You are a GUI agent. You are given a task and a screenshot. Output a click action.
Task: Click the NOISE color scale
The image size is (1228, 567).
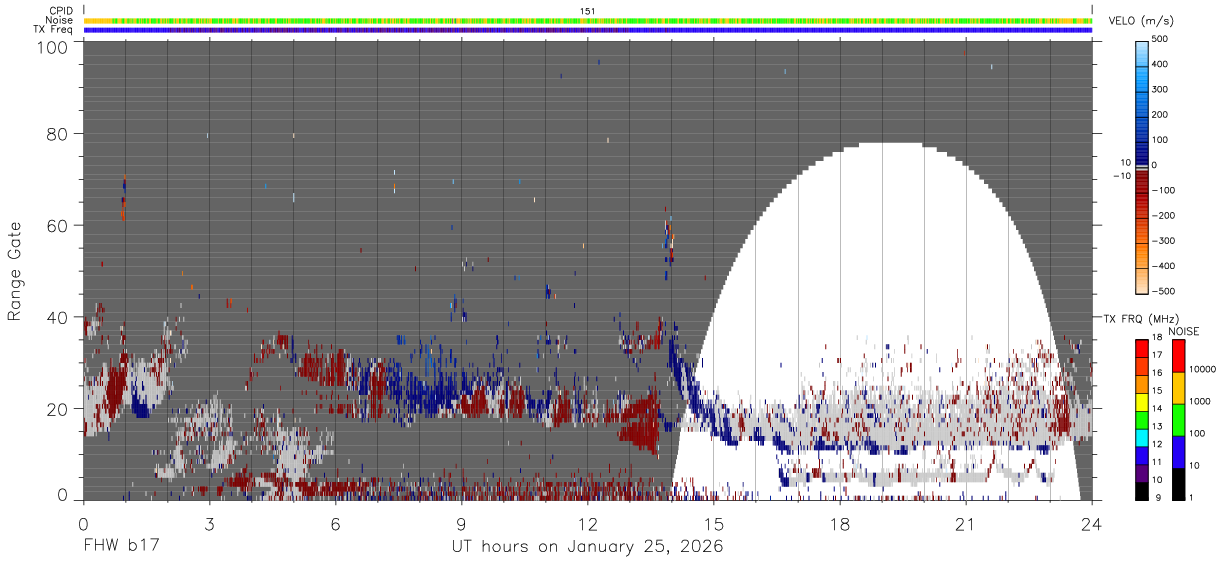pyautogui.click(x=1178, y=419)
